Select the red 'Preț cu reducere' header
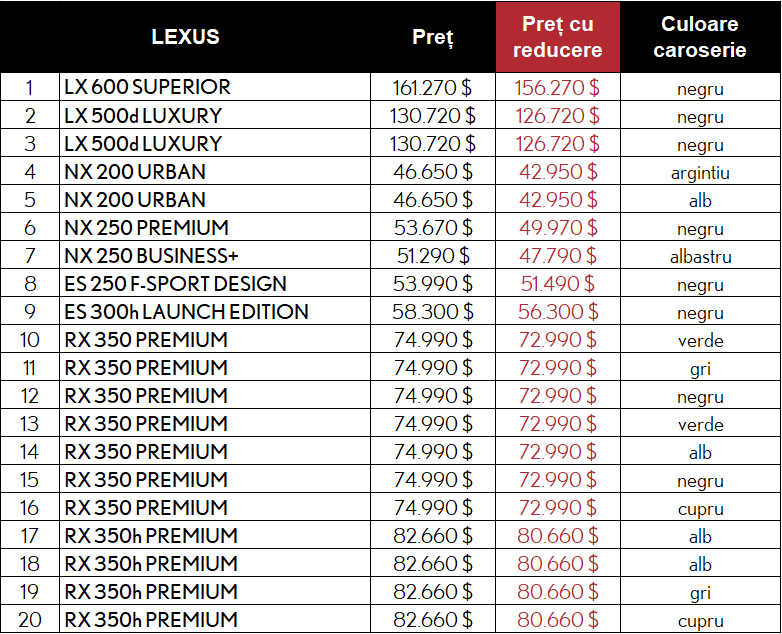Image resolution: width=782 pixels, height=634 pixels. point(557,37)
